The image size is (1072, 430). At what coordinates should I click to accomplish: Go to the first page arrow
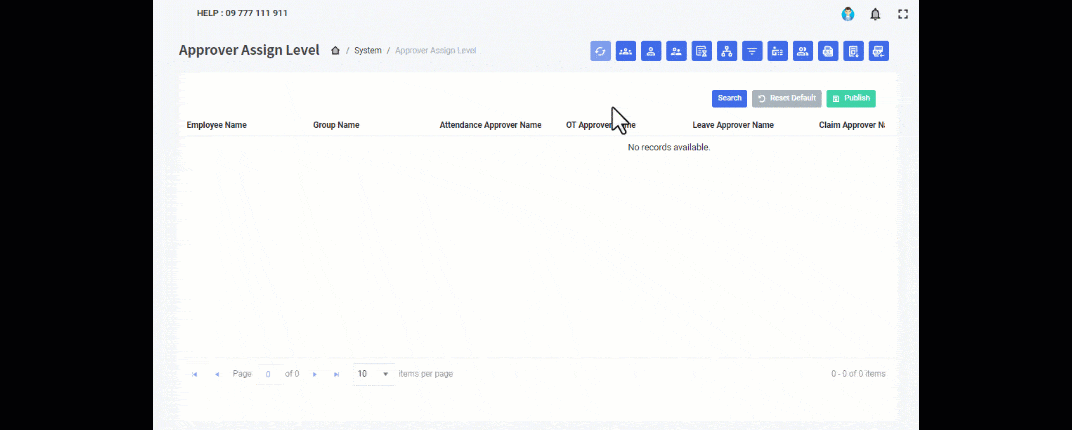[195, 374]
